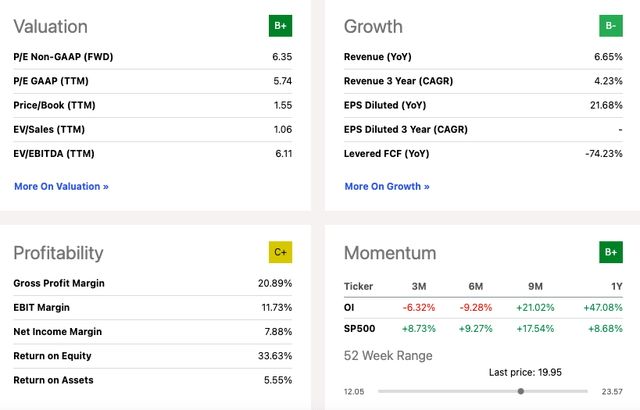
Task: Click the Growth B- grade badge
Action: [611, 26]
